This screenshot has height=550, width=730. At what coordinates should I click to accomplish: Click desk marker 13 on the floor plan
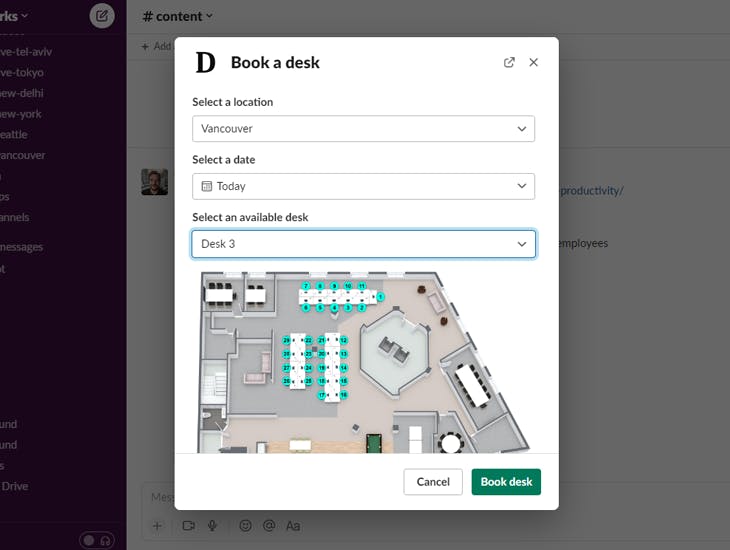pyautogui.click(x=344, y=354)
